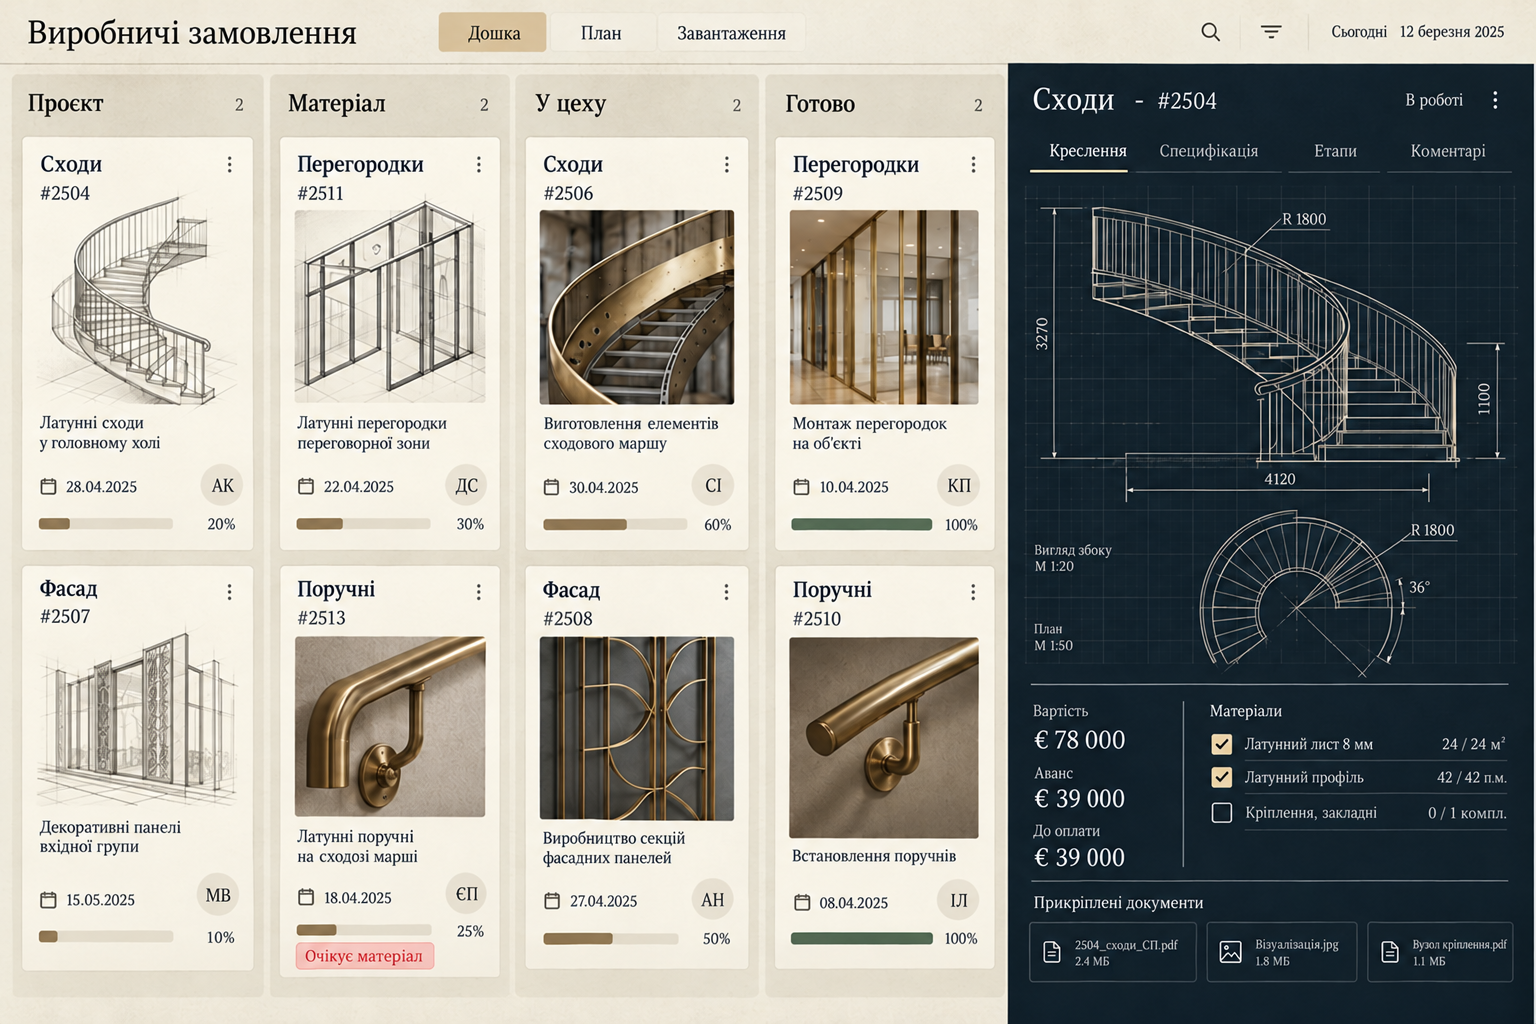This screenshot has height=1024, width=1536.
Task: Open the menu of card Сходи #2504
Action: (x=230, y=164)
